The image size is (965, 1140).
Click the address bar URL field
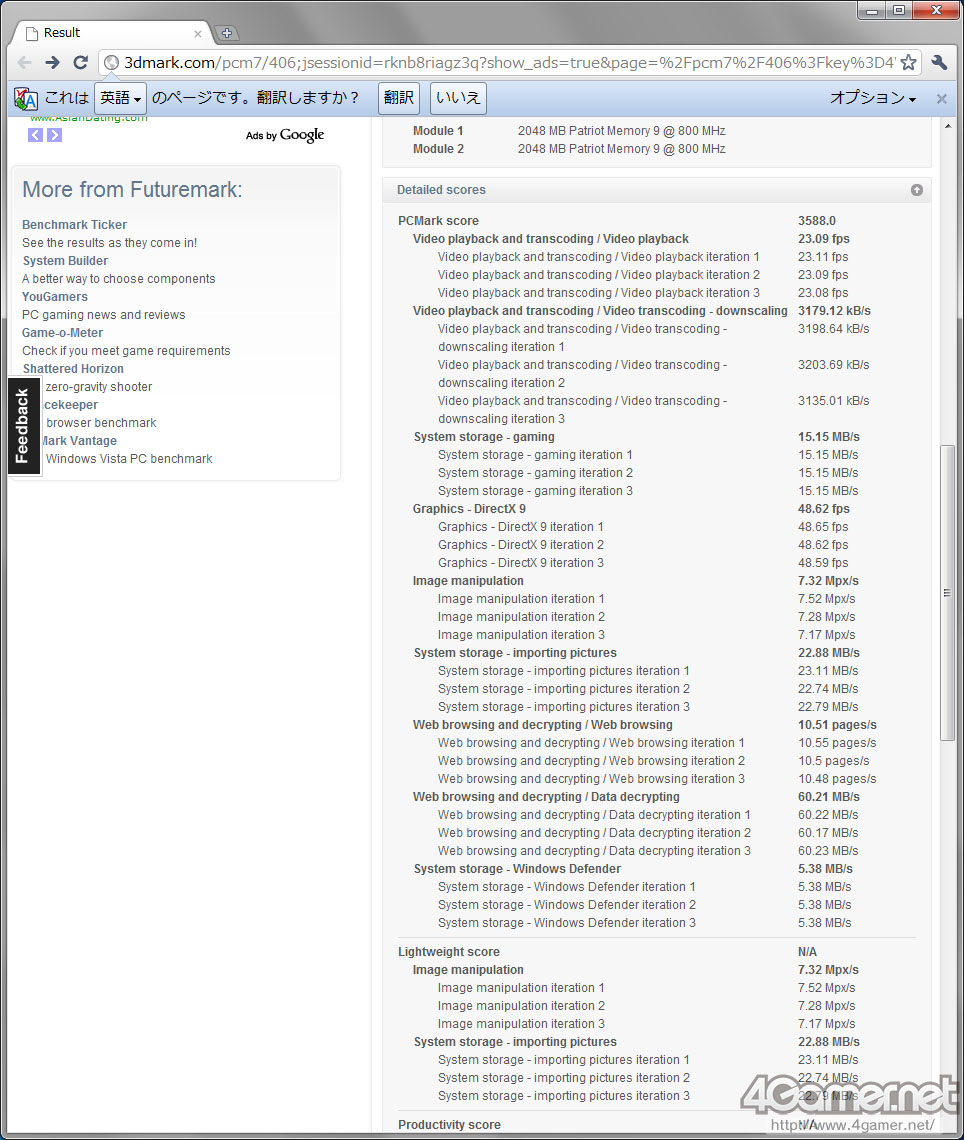(x=509, y=63)
